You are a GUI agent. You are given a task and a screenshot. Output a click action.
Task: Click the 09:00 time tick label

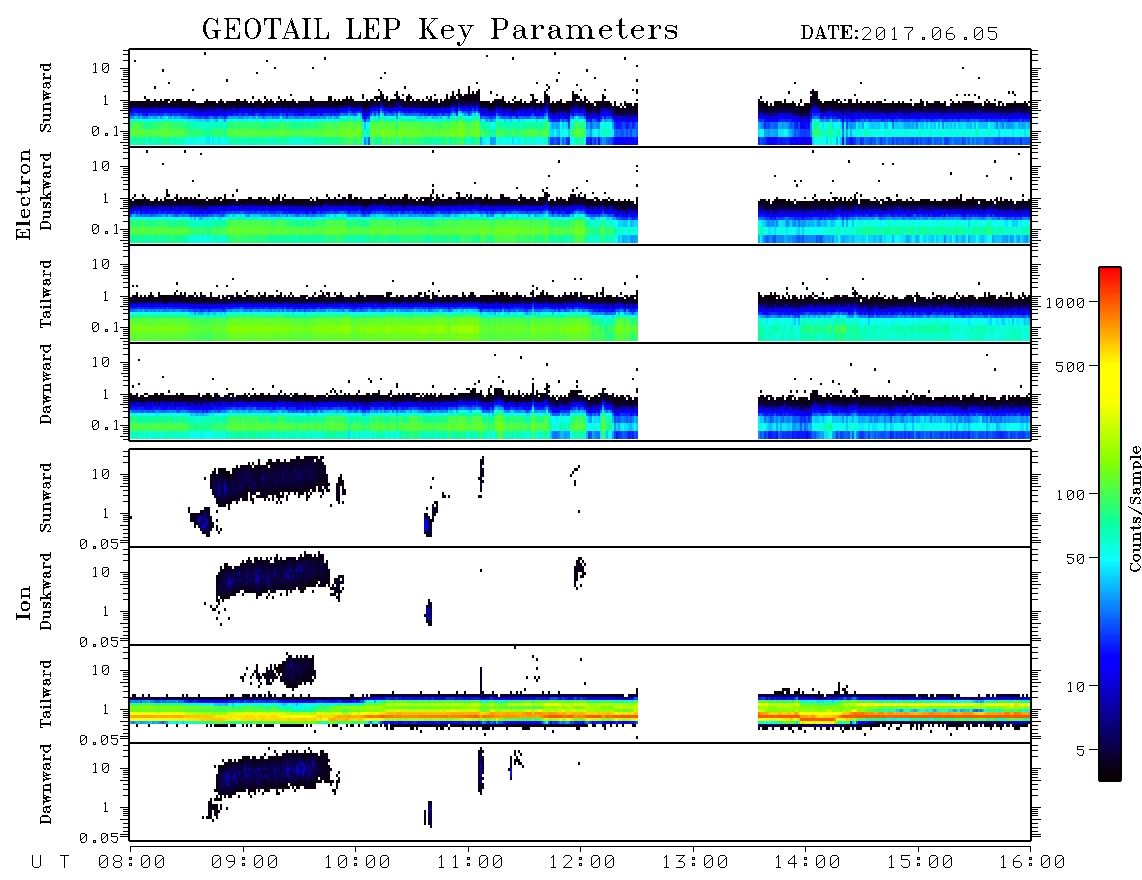click(x=245, y=863)
